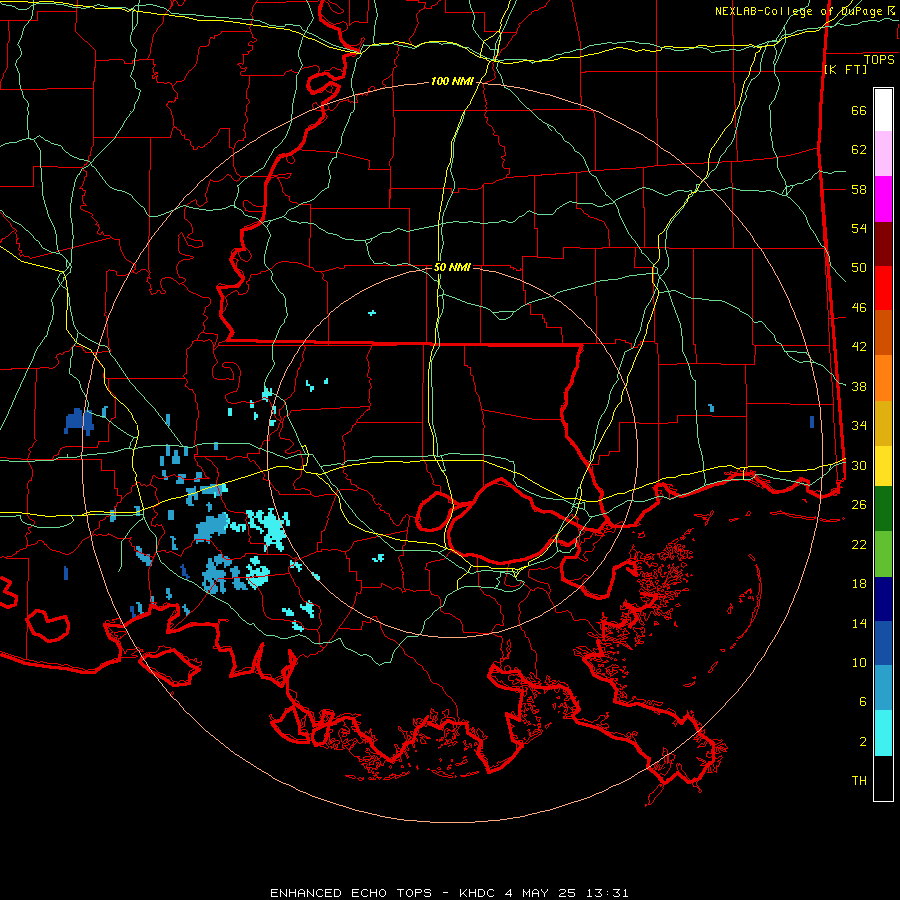Image resolution: width=900 pixels, height=900 pixels.
Task: Click the gold 38 kft legend swatch
Action: [883, 423]
